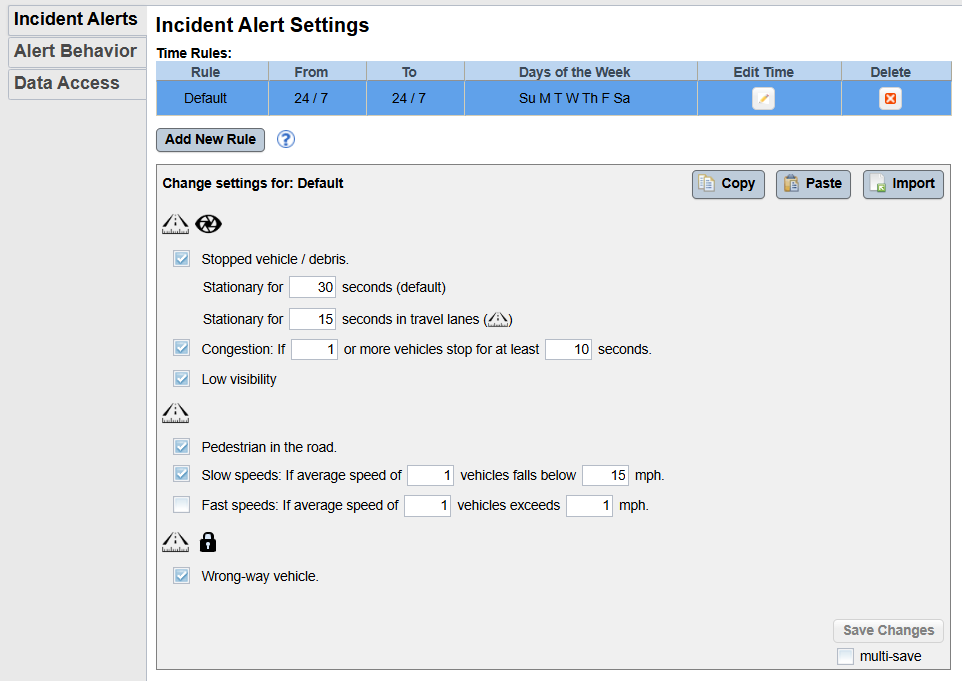The height and width of the screenshot is (681, 962).
Task: Open the Incident Alerts tab
Action: (77, 20)
